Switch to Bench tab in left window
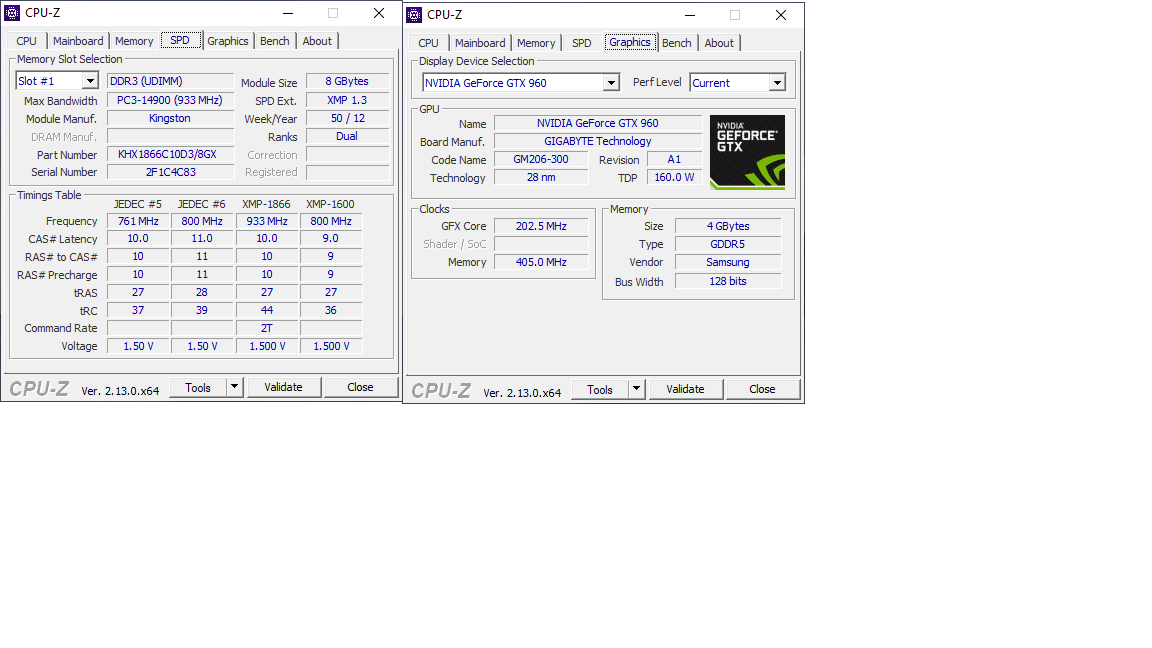This screenshot has height=648, width=1152. point(275,41)
